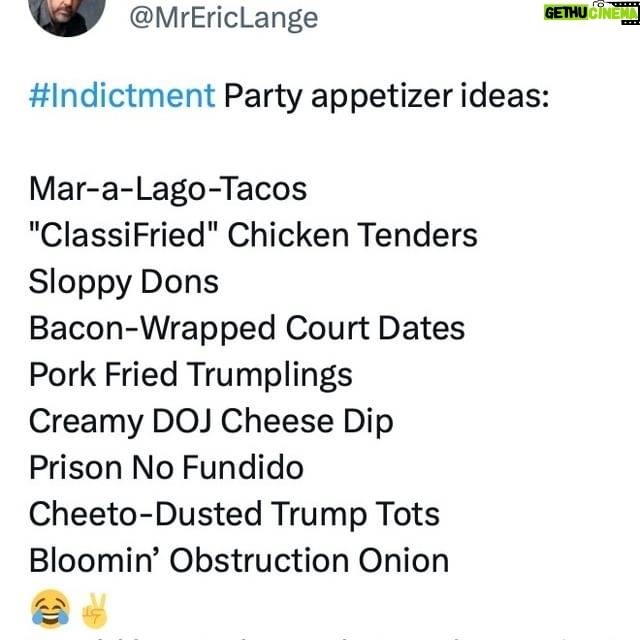Click the green CINEMA filmstrip graphic
This screenshot has width=640, height=640.
tap(613, 12)
